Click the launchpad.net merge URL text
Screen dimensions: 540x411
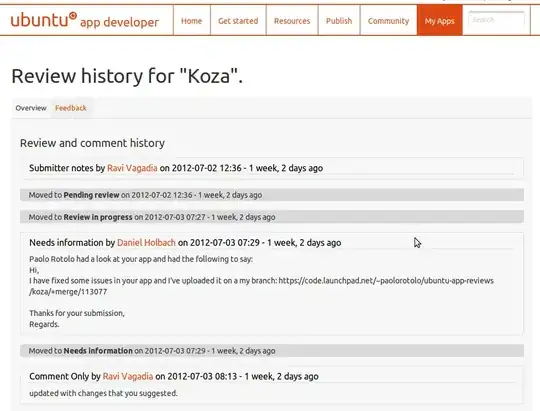[261, 286]
